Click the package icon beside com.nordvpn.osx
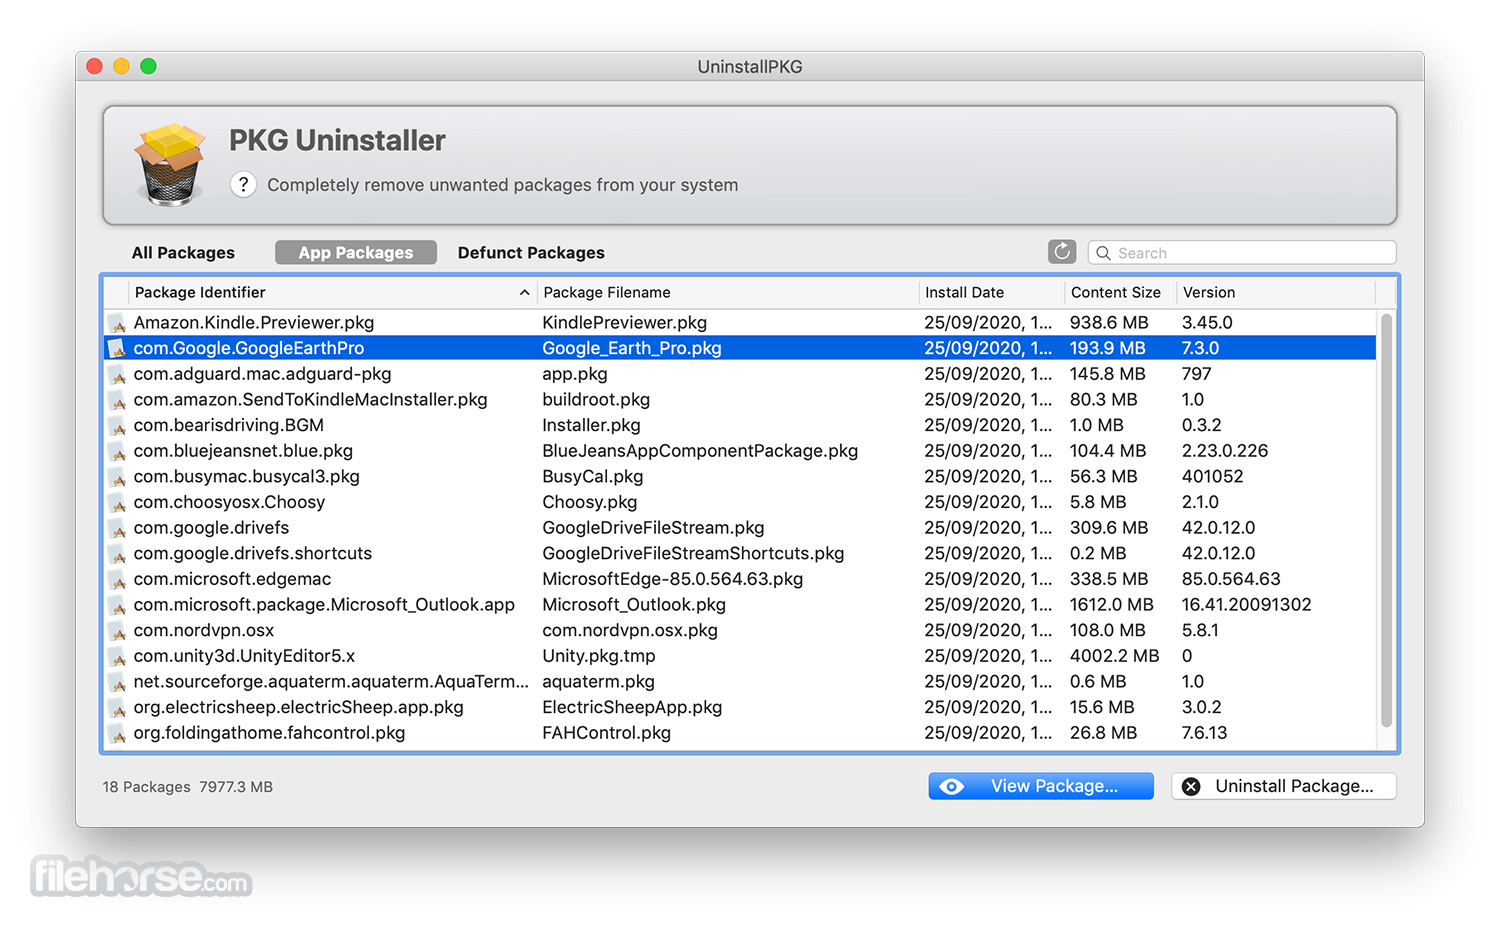 pos(117,631)
